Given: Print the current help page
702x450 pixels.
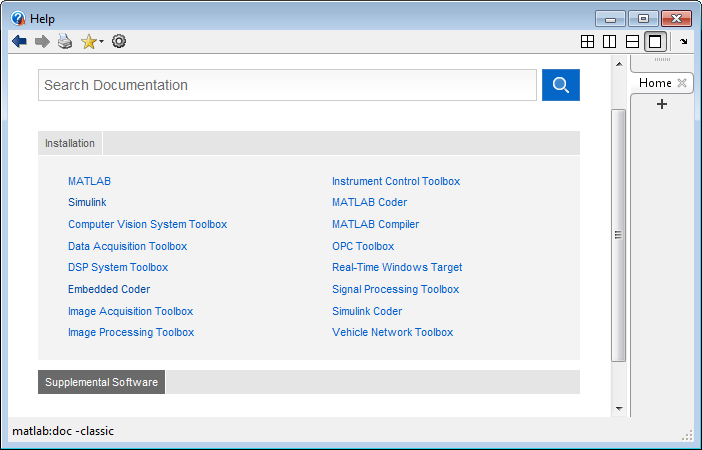Looking at the screenshot, I should (65, 41).
